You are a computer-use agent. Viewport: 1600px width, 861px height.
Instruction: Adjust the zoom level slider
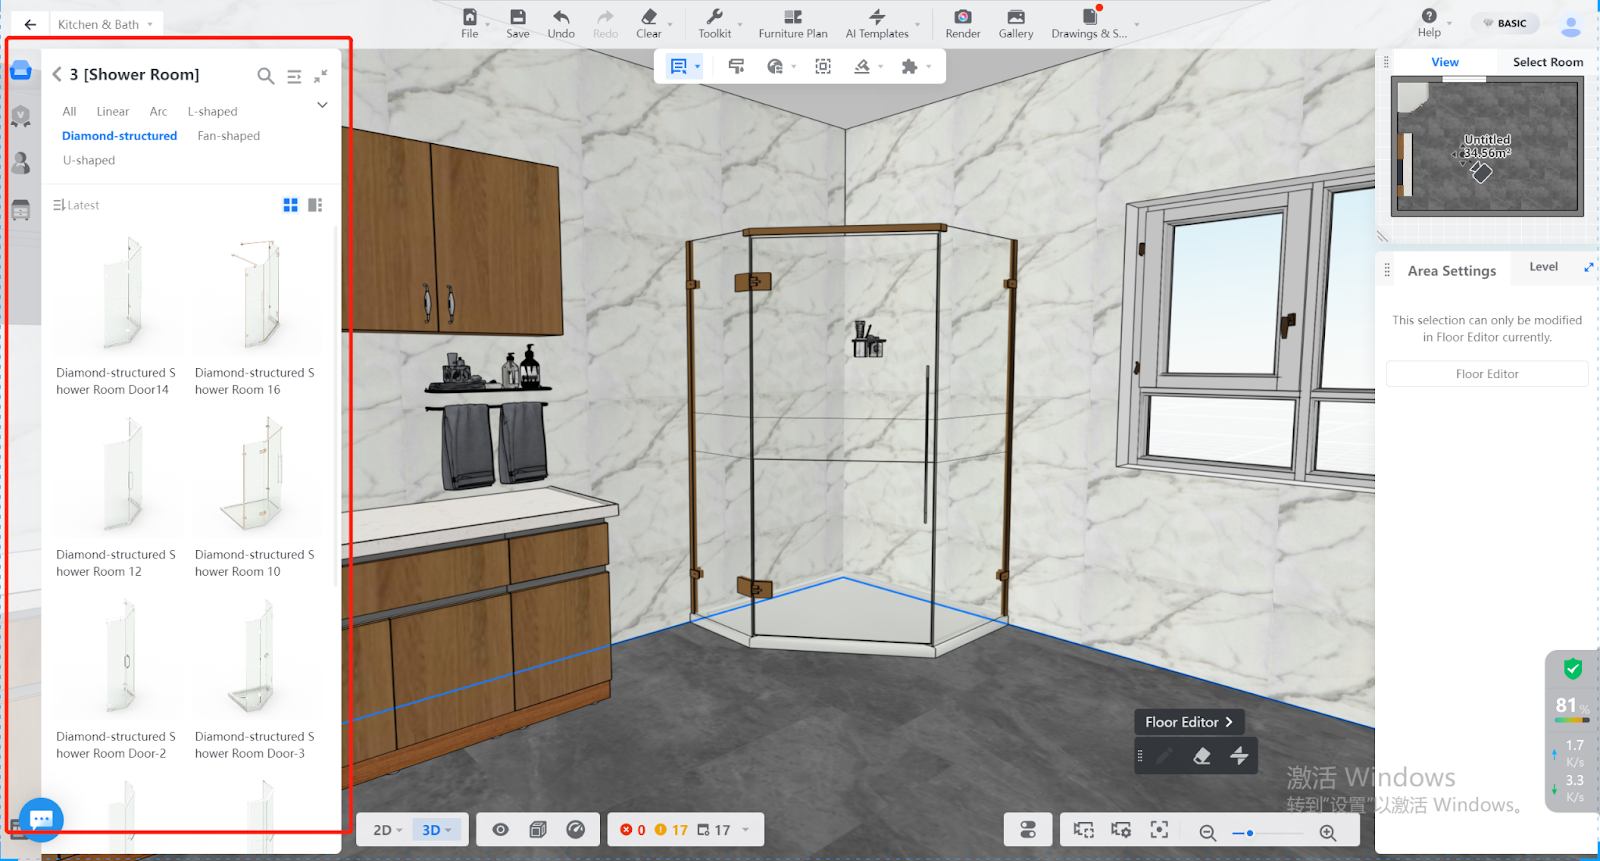pyautogui.click(x=1268, y=832)
